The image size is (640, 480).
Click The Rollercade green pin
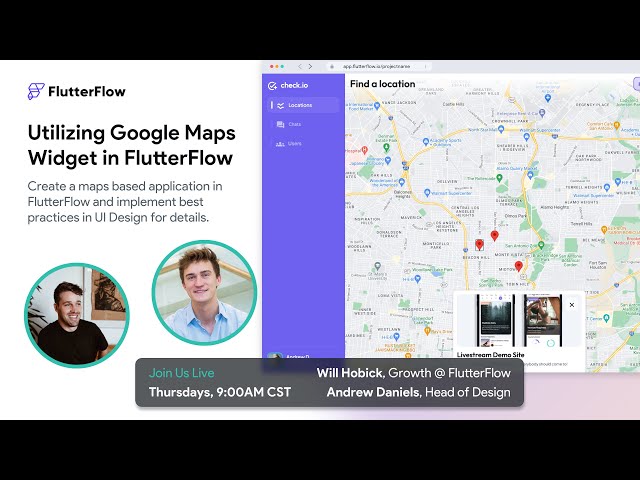coord(499,178)
